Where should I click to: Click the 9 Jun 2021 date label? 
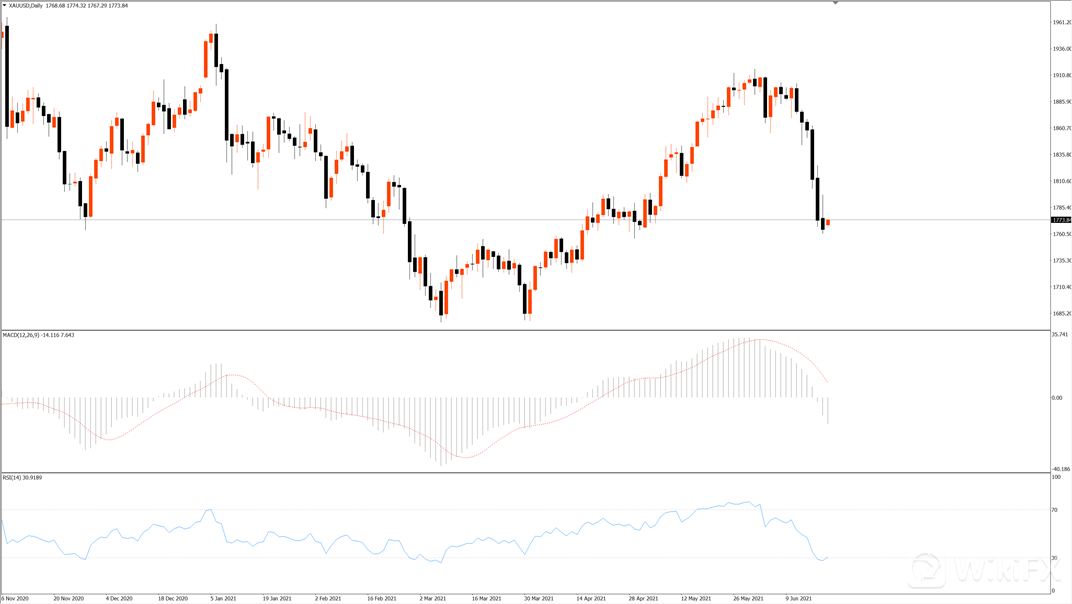pos(799,599)
